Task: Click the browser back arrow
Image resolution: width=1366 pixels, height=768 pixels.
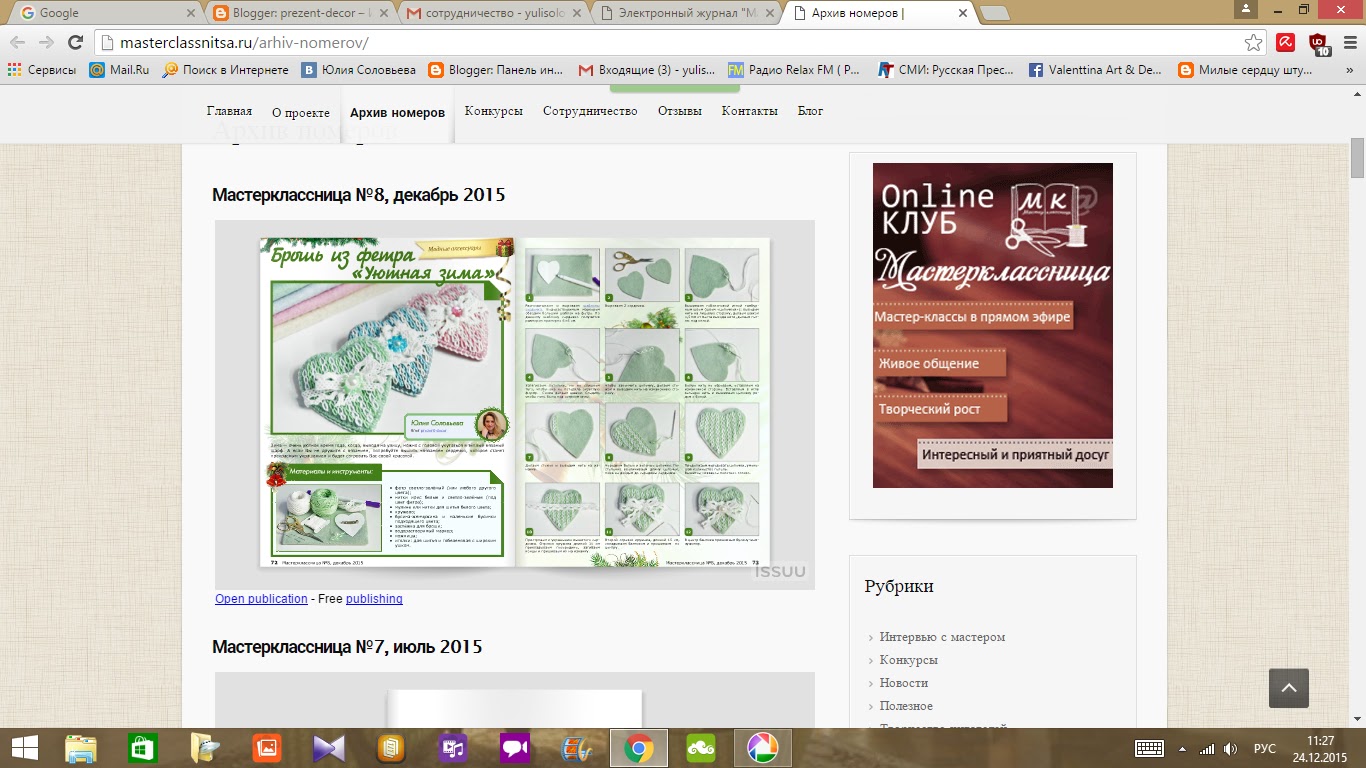Action: [17, 42]
